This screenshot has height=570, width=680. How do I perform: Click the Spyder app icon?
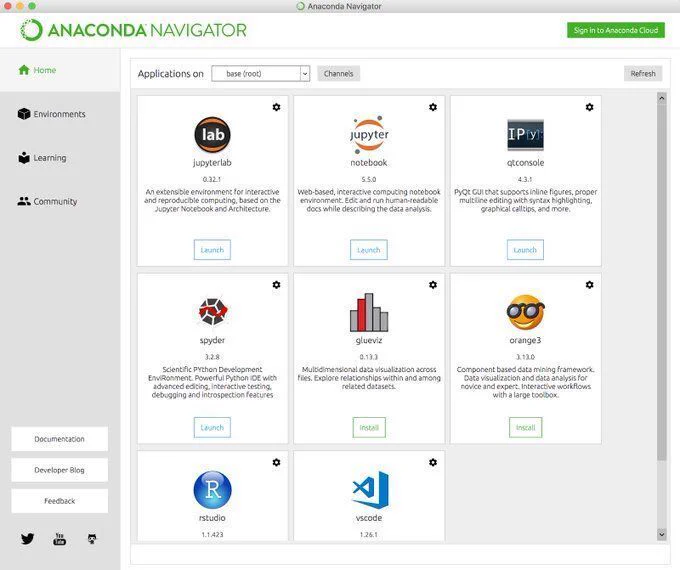click(212, 311)
